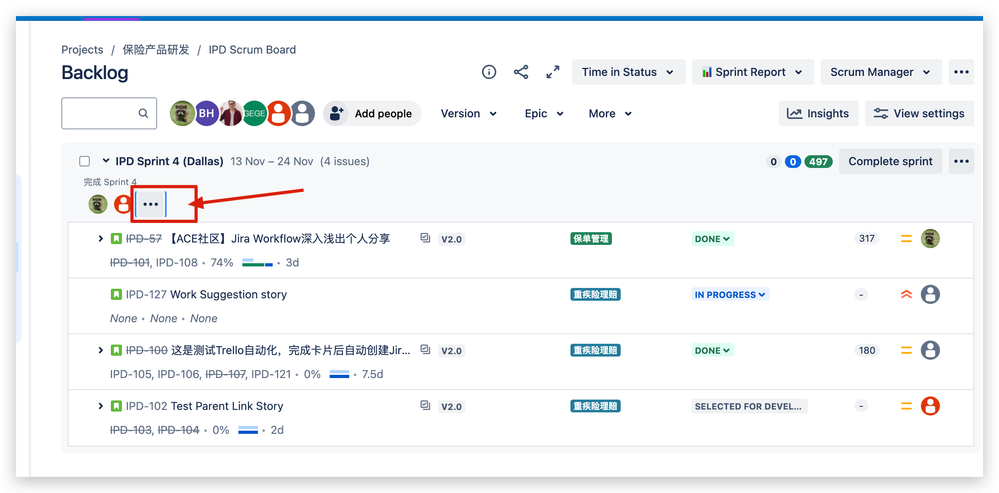This screenshot has height=493, width=999.
Task: Select the IPD Sprint 4 checkbox
Action: point(84,161)
